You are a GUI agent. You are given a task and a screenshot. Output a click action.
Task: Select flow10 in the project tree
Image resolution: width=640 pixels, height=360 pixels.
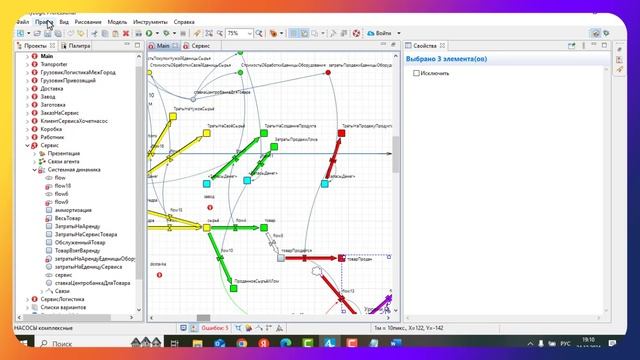[62, 186]
